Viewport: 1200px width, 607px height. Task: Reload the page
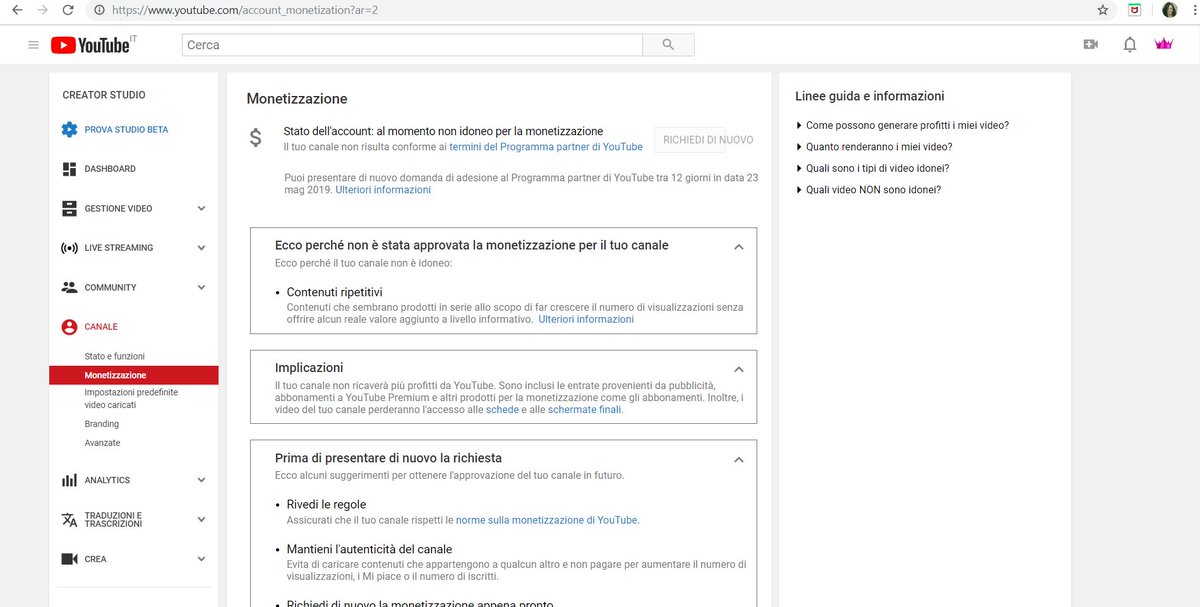coord(68,10)
